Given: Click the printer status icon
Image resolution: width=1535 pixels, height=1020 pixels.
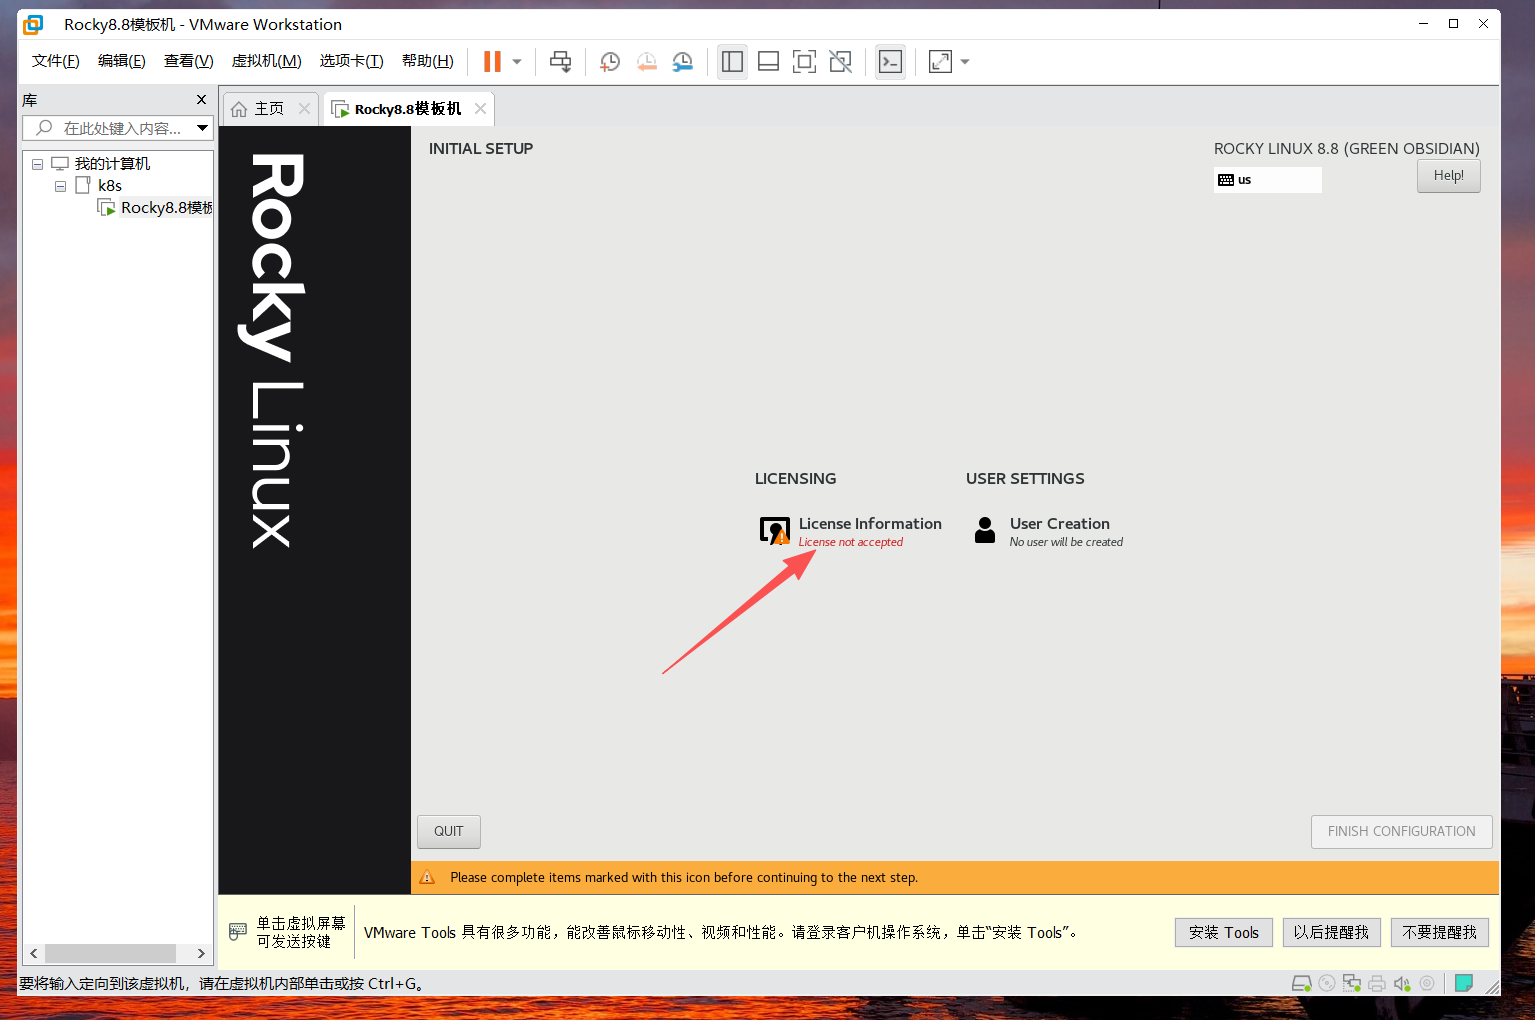Looking at the screenshot, I should click(x=1377, y=983).
